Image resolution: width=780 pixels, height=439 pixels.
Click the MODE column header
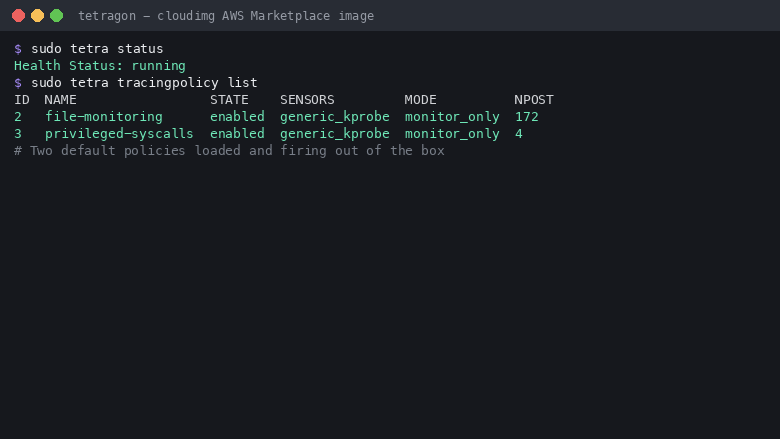[420, 99]
